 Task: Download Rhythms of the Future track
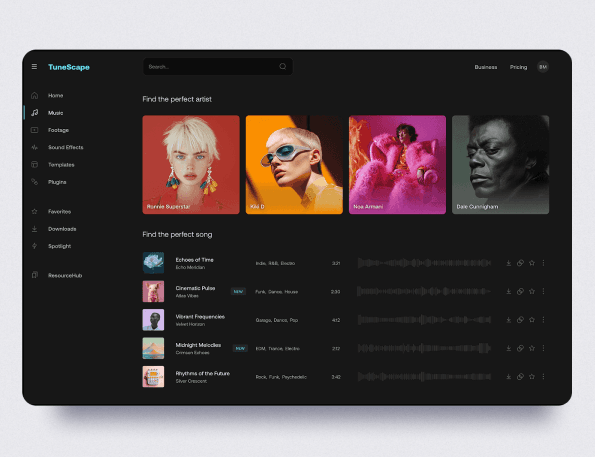(x=508, y=377)
